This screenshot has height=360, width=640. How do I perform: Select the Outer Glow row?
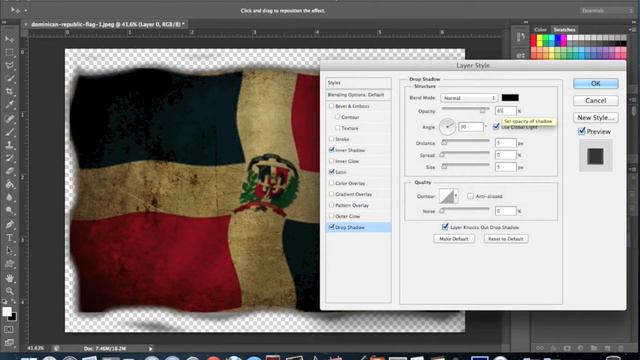click(358, 216)
